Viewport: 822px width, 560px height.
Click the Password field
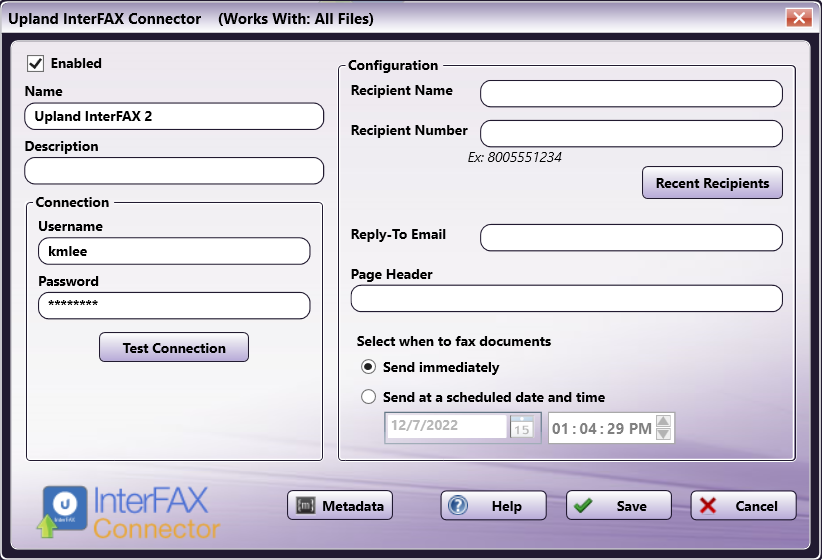point(174,306)
